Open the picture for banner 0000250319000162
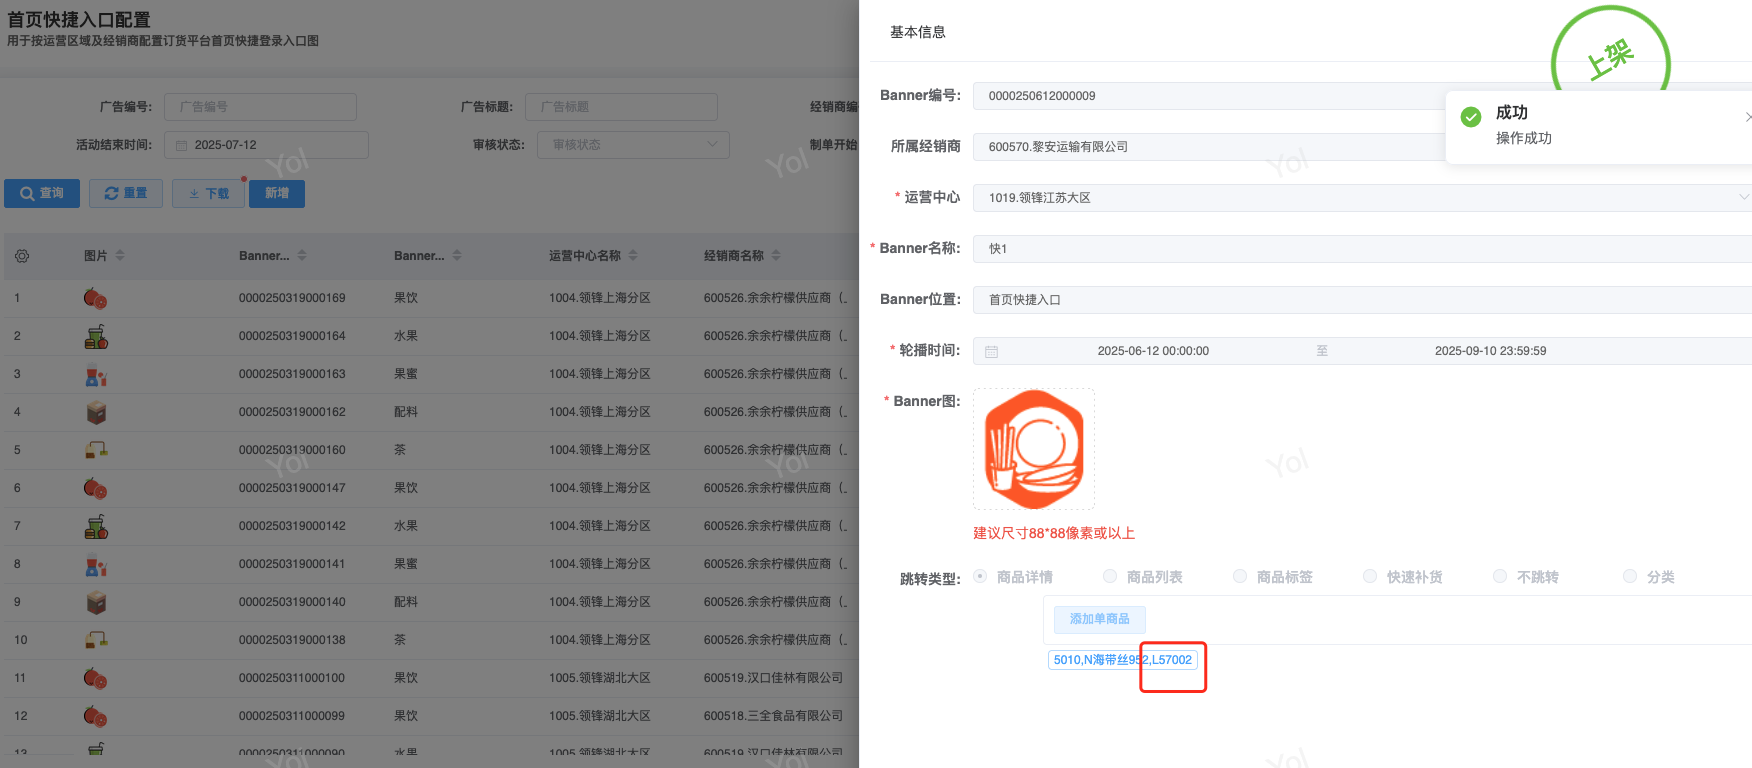Viewport: 1752px width, 768px height. coord(95,412)
